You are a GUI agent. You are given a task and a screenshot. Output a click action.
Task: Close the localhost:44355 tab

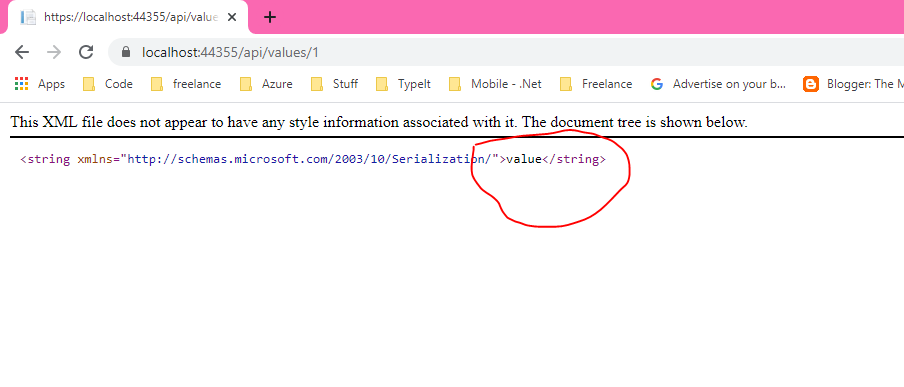click(232, 17)
